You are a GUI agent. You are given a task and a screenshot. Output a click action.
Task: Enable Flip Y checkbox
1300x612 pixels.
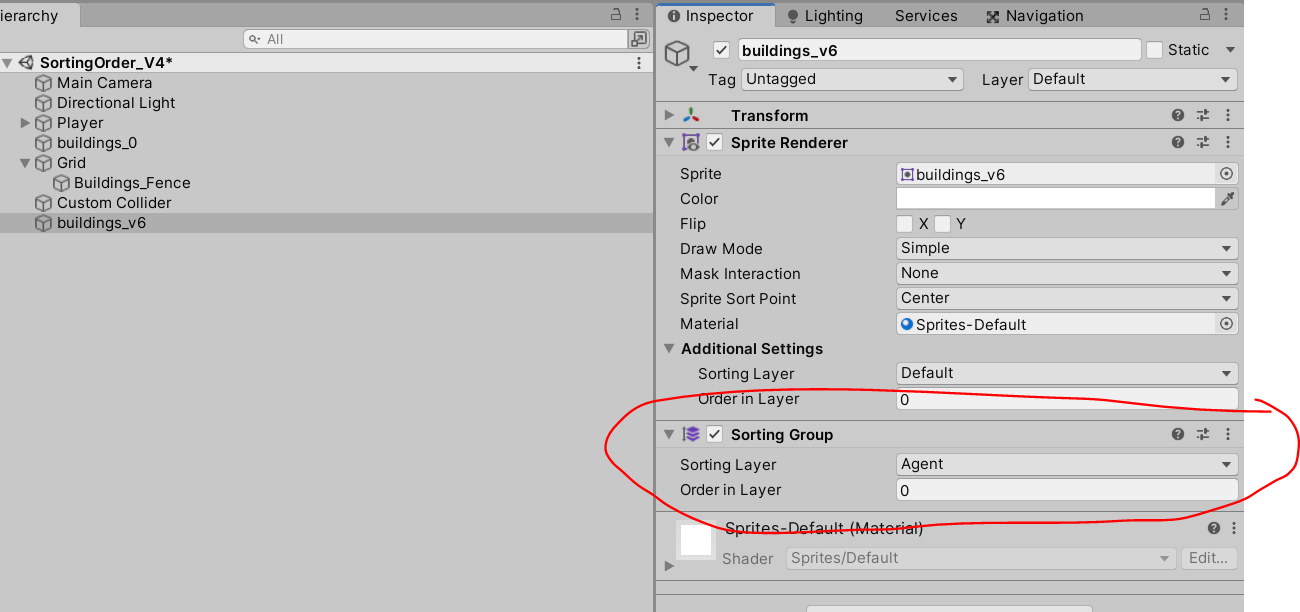(942, 224)
